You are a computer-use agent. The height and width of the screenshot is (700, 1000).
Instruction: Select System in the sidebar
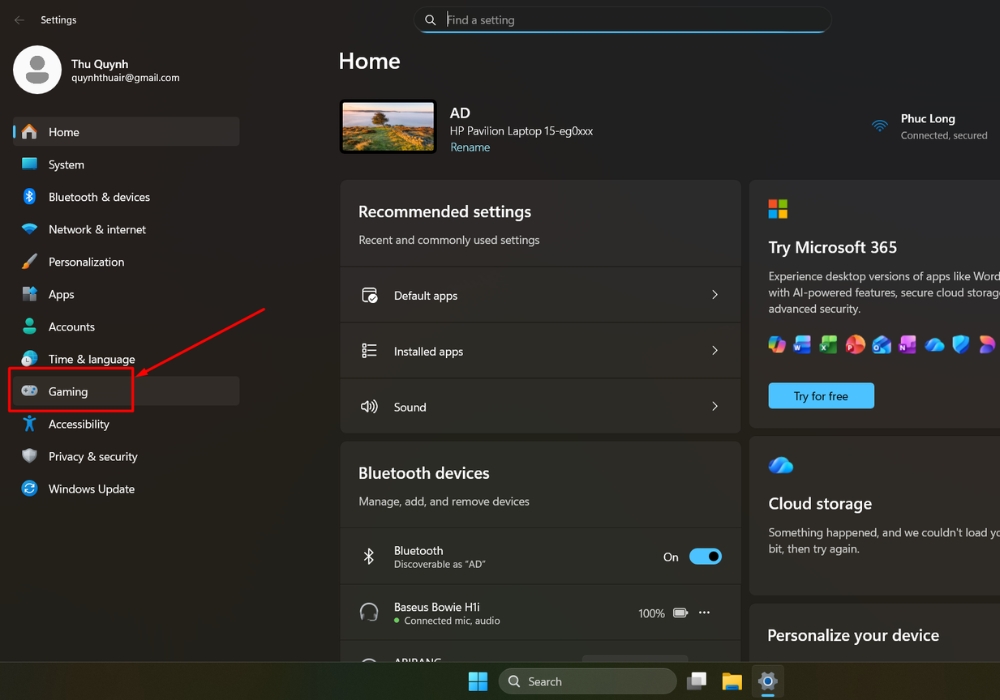click(x=126, y=164)
